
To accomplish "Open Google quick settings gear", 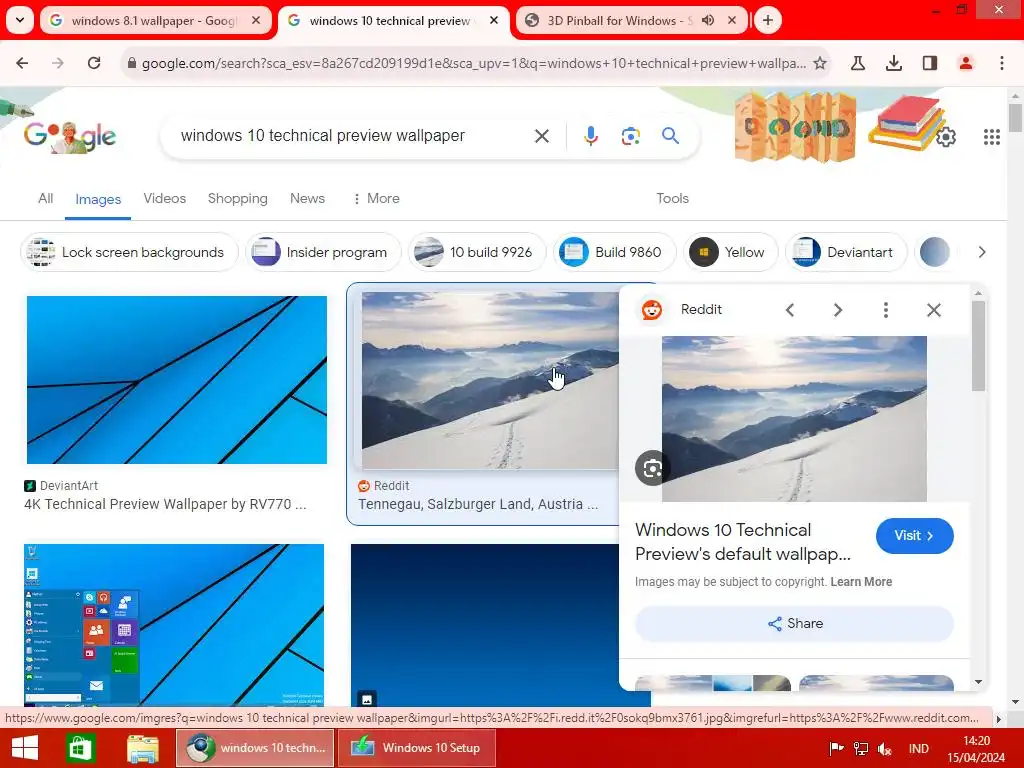I will point(946,137).
